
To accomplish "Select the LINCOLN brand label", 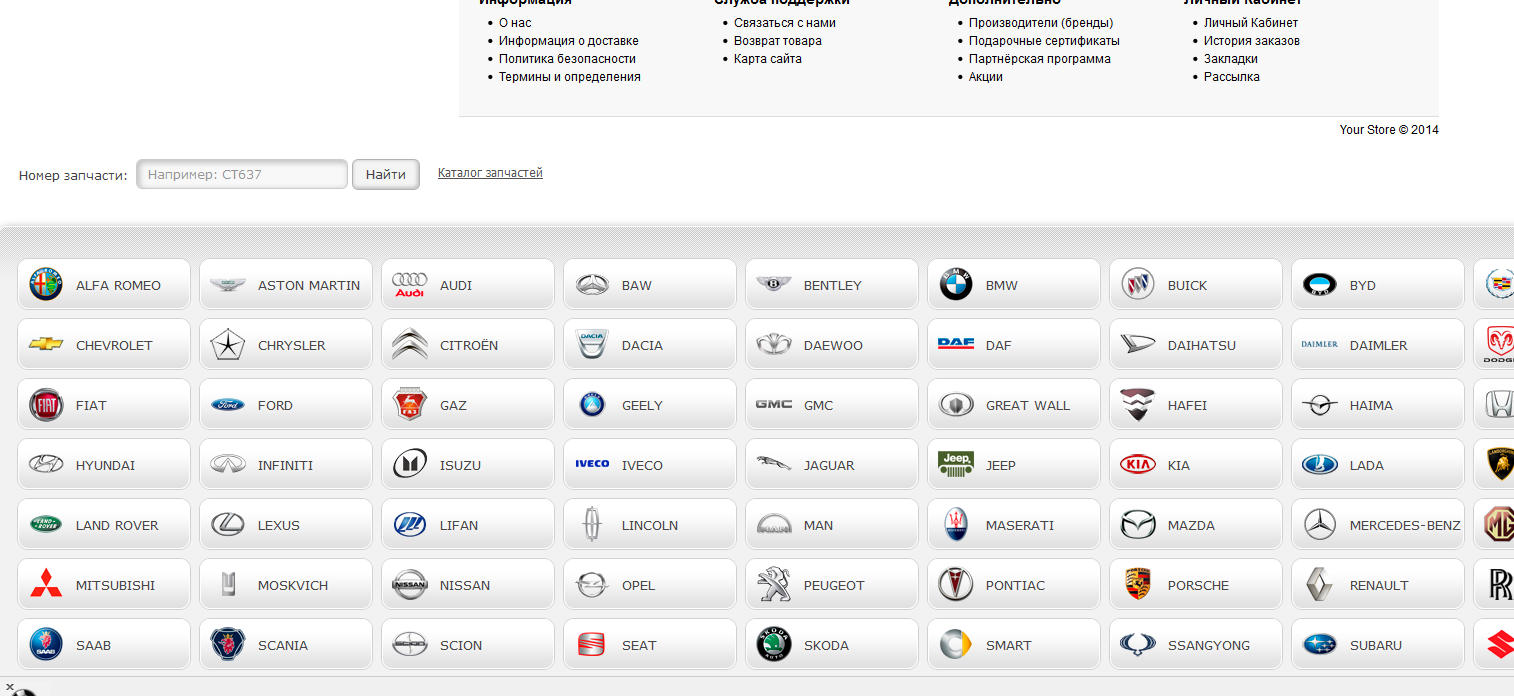I will [650, 525].
